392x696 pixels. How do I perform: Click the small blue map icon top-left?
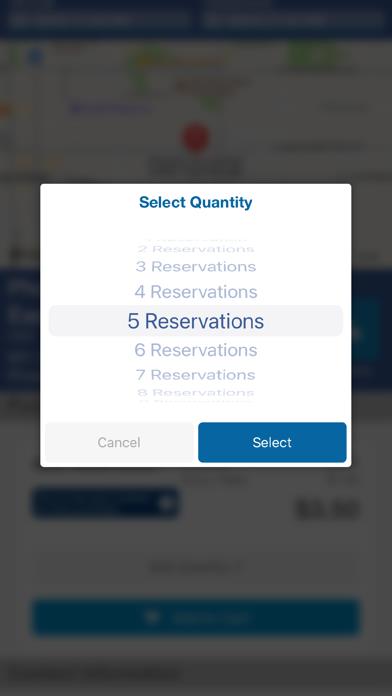pos(36,57)
